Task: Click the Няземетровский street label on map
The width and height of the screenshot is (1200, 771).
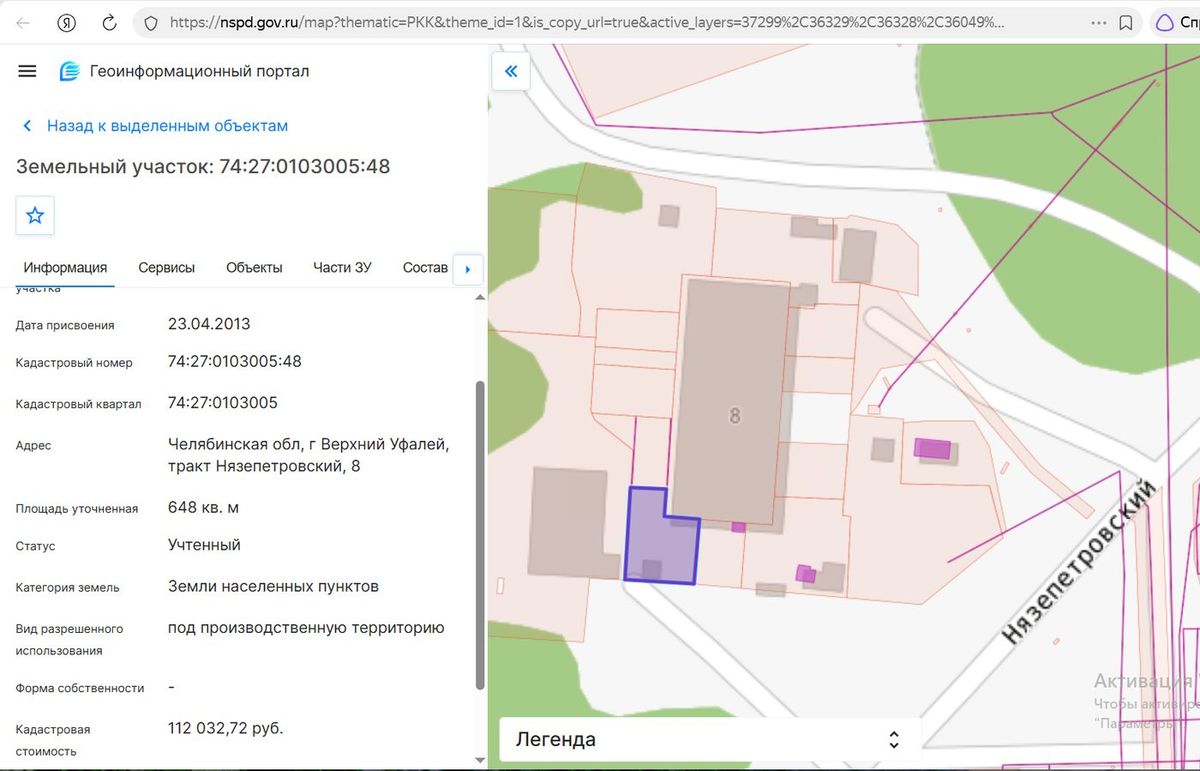Action: point(1081,564)
